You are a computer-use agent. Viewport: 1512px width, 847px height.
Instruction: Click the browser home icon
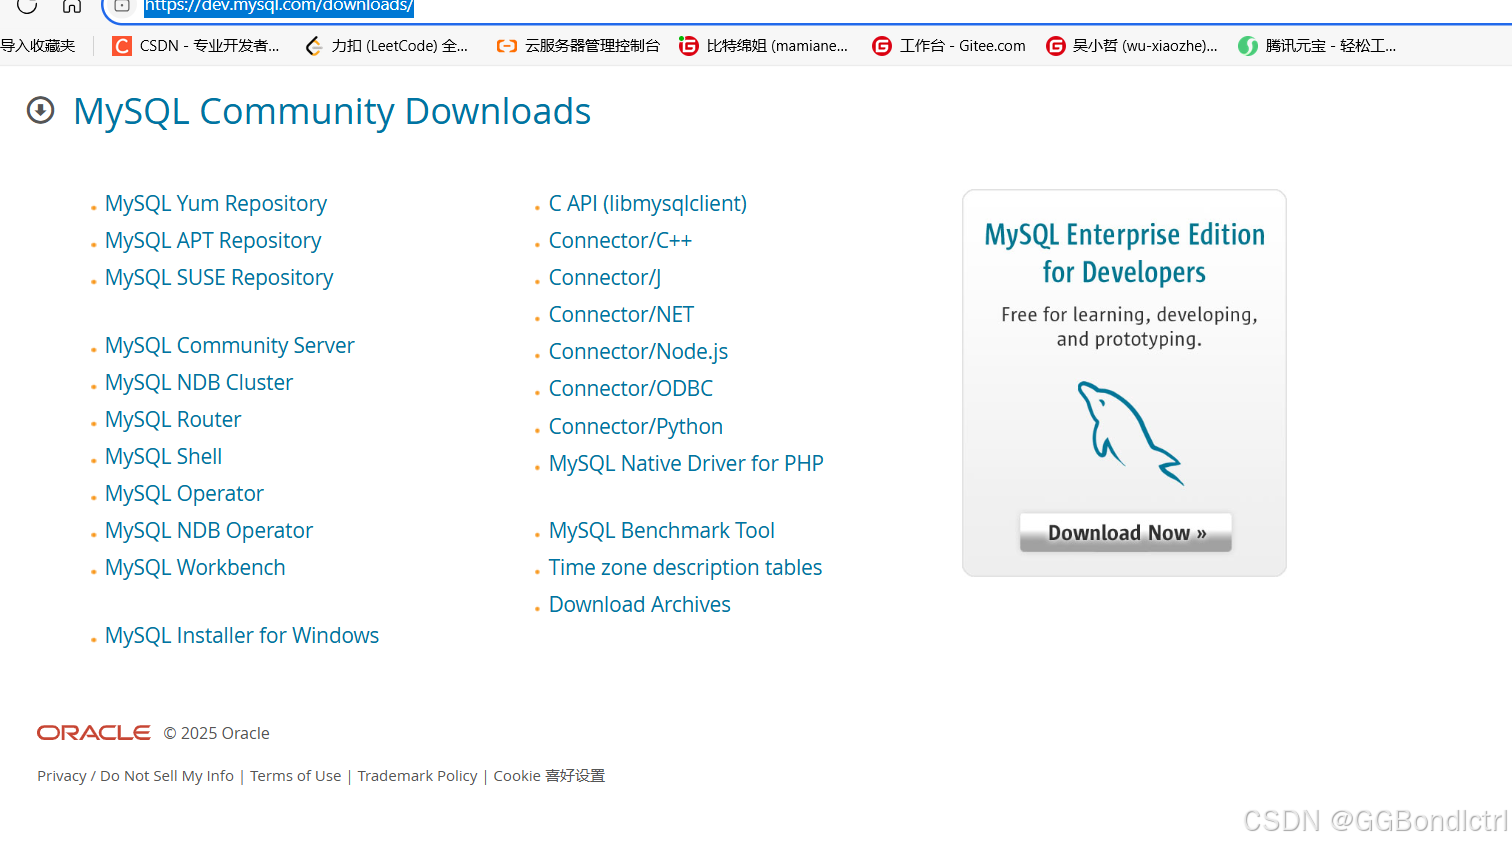point(72,5)
